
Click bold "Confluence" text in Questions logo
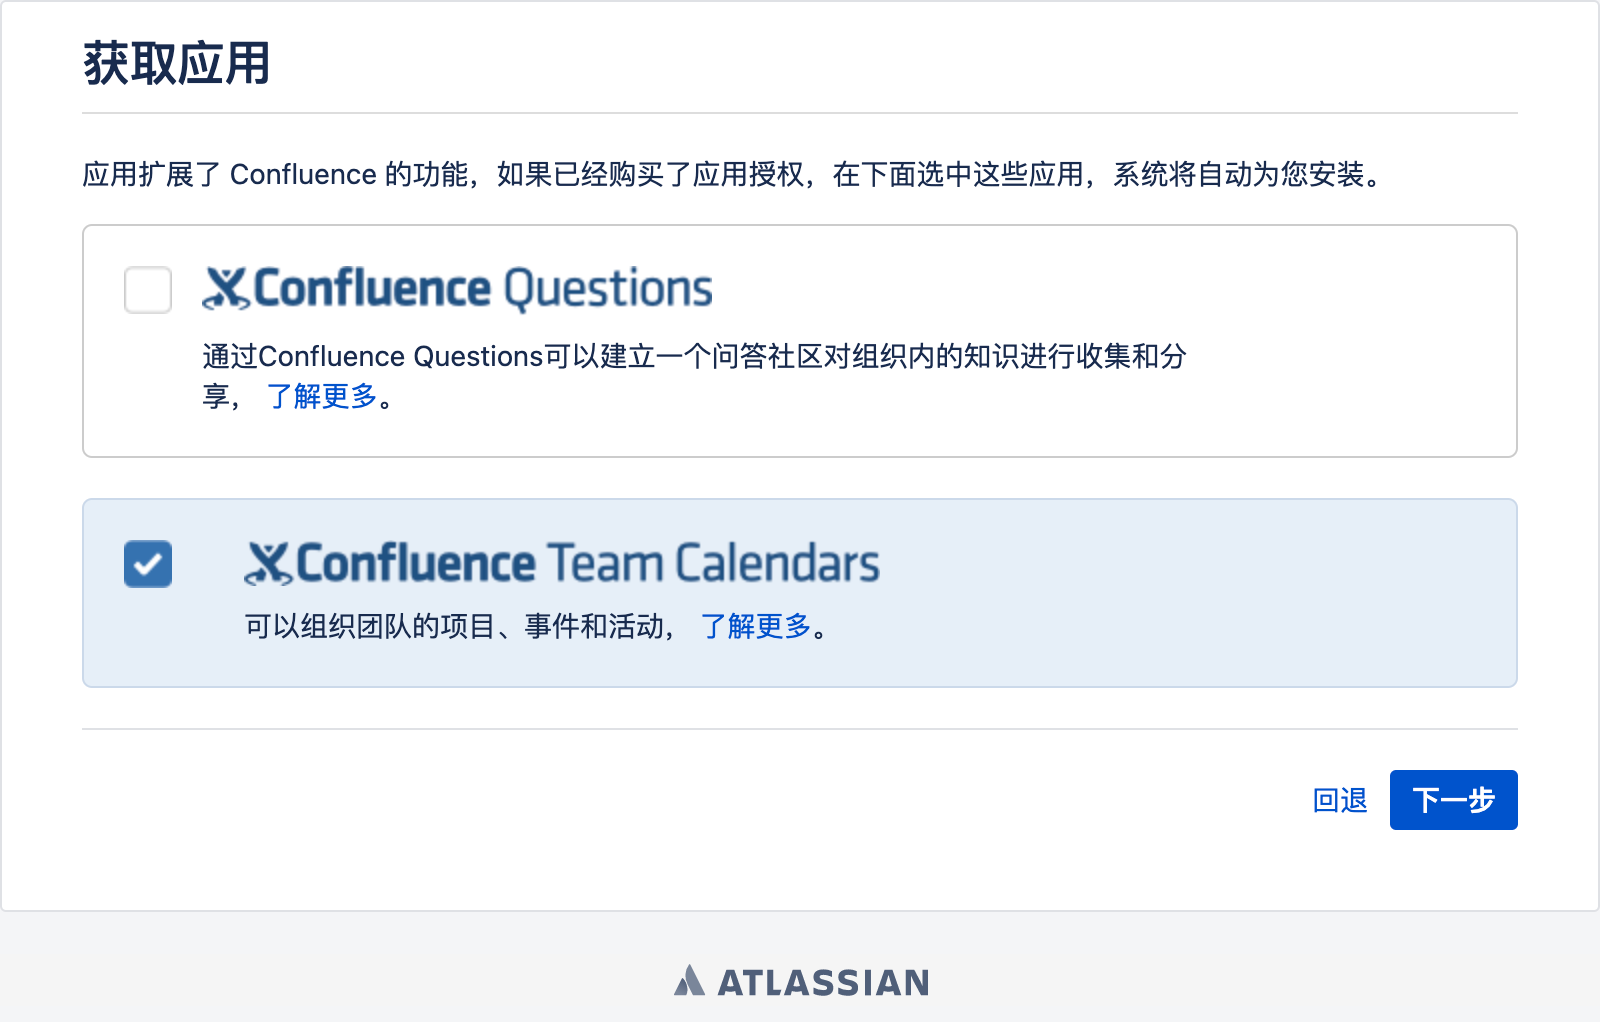(x=372, y=288)
